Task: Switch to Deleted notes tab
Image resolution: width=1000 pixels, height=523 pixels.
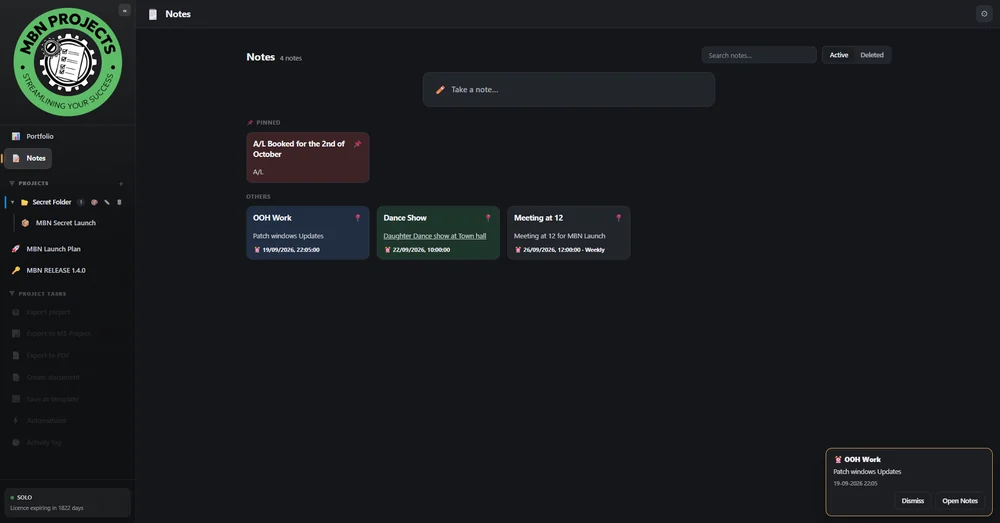Action: [872, 55]
